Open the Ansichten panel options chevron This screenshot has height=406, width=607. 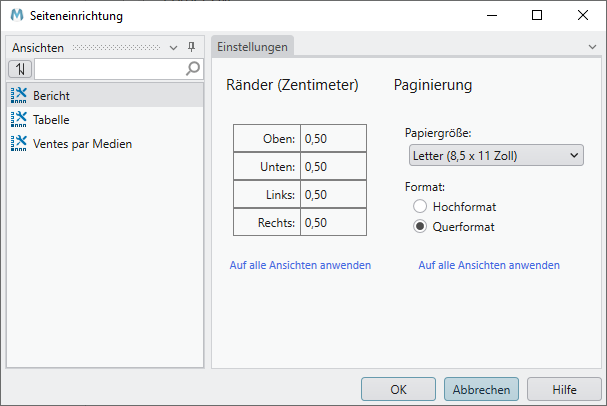[x=174, y=47]
